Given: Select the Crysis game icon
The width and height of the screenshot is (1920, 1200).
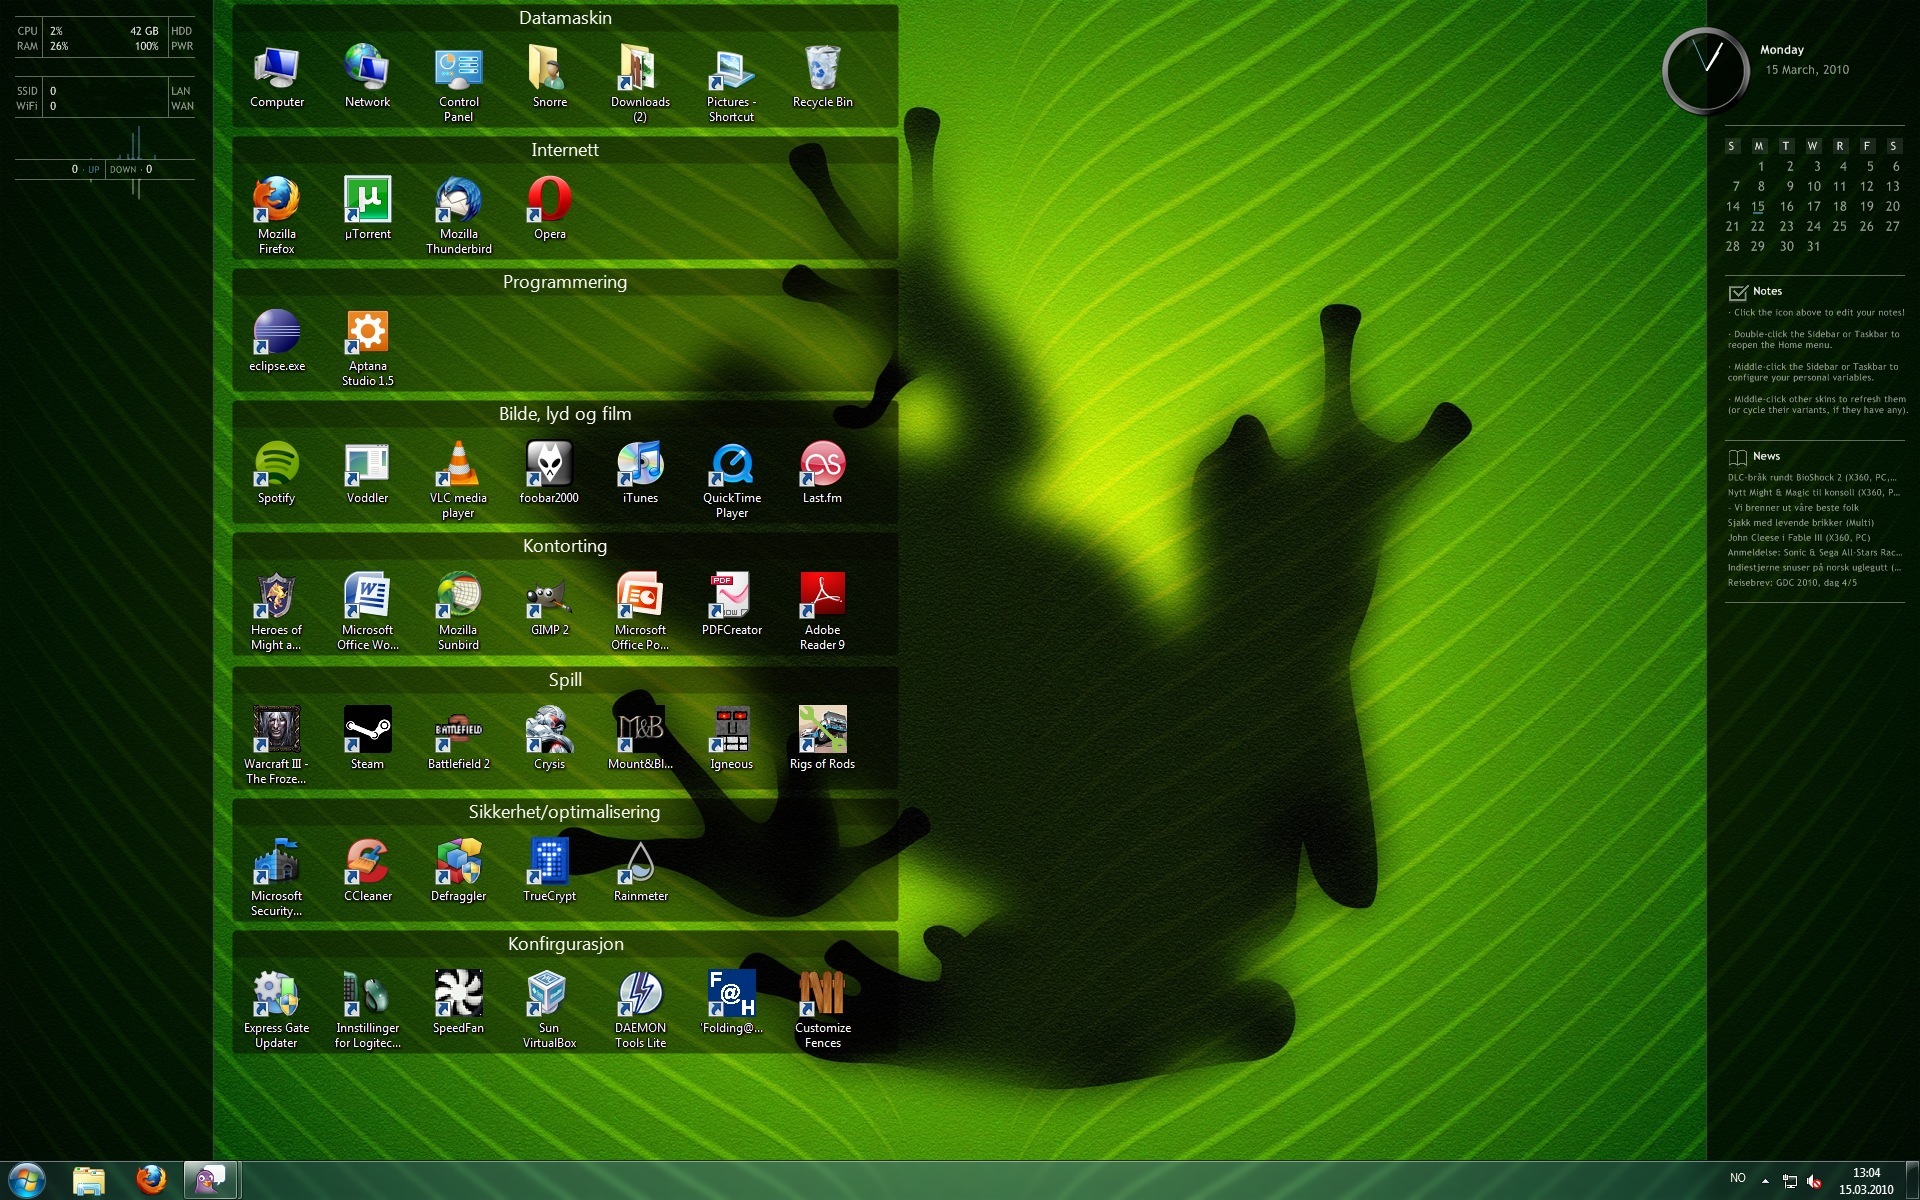Looking at the screenshot, I should [549, 739].
